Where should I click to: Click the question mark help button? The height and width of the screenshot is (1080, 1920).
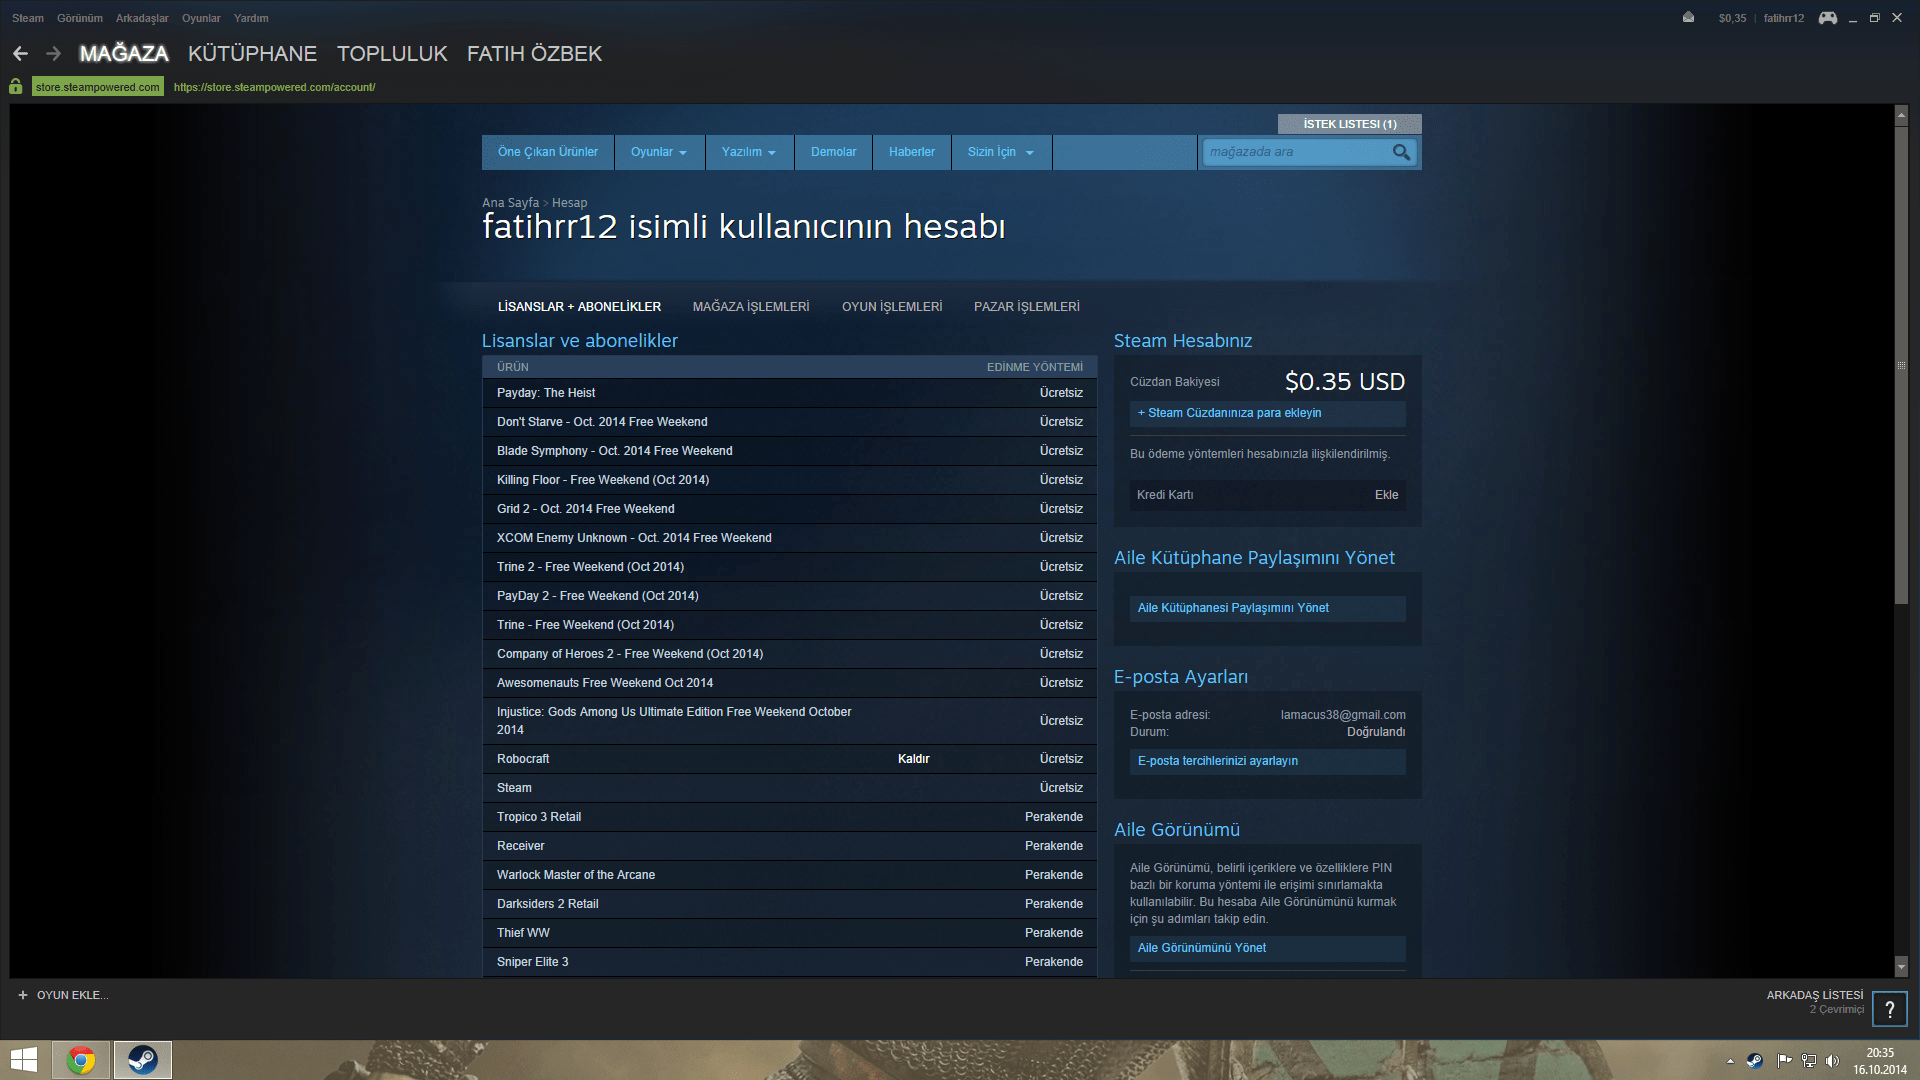(1889, 1009)
